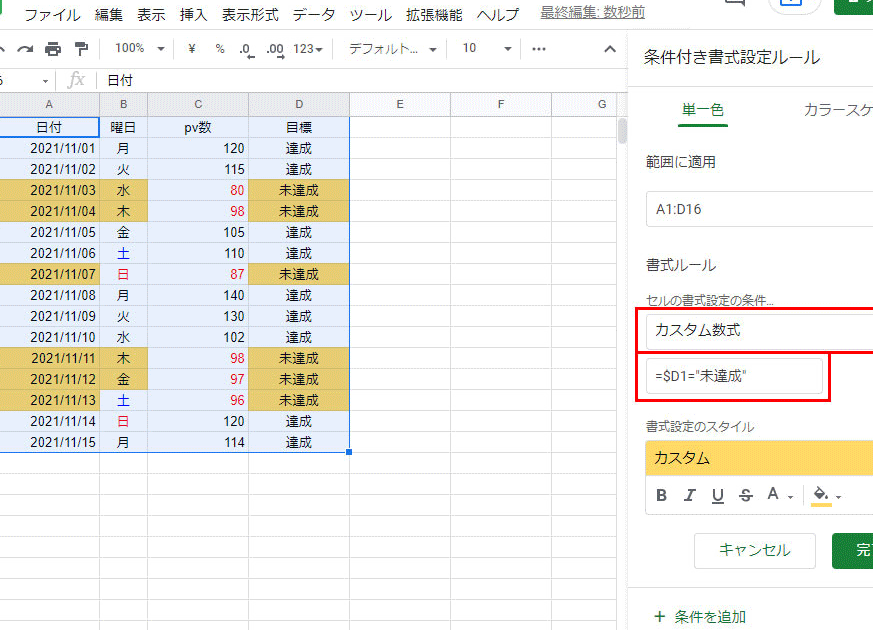
Task: Click 達成 cell in 2021/11/14 row
Action: pyautogui.click(x=299, y=421)
